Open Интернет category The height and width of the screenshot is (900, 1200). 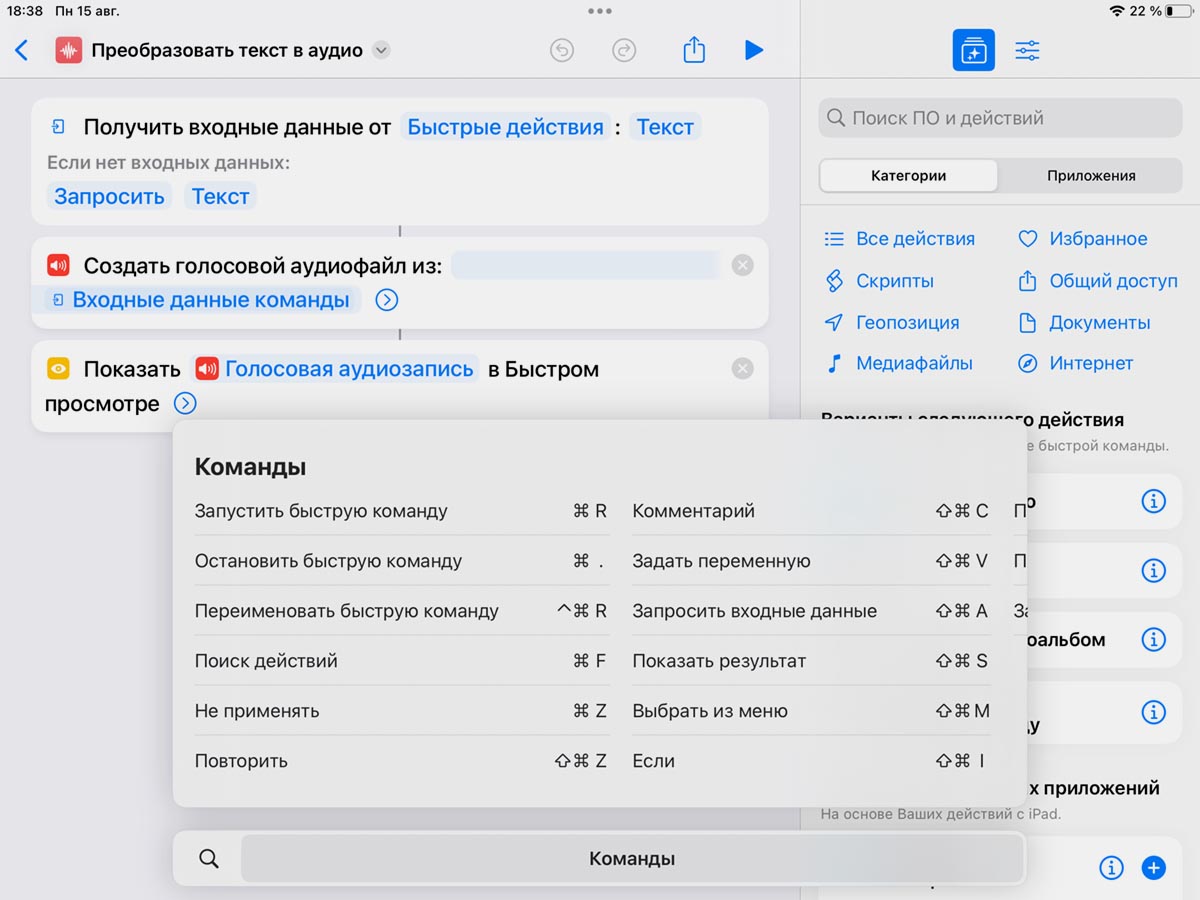(1075, 363)
